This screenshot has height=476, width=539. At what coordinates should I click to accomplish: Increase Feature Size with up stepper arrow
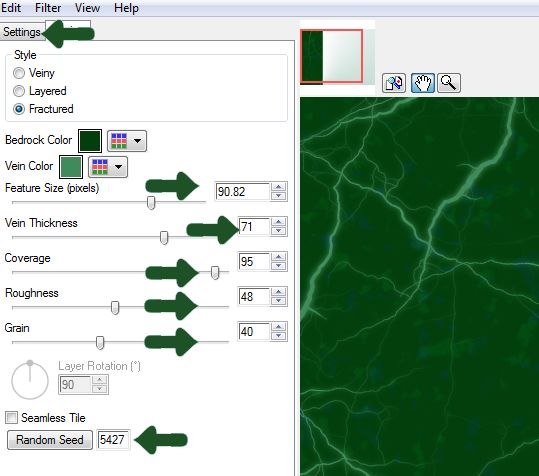coord(278,187)
